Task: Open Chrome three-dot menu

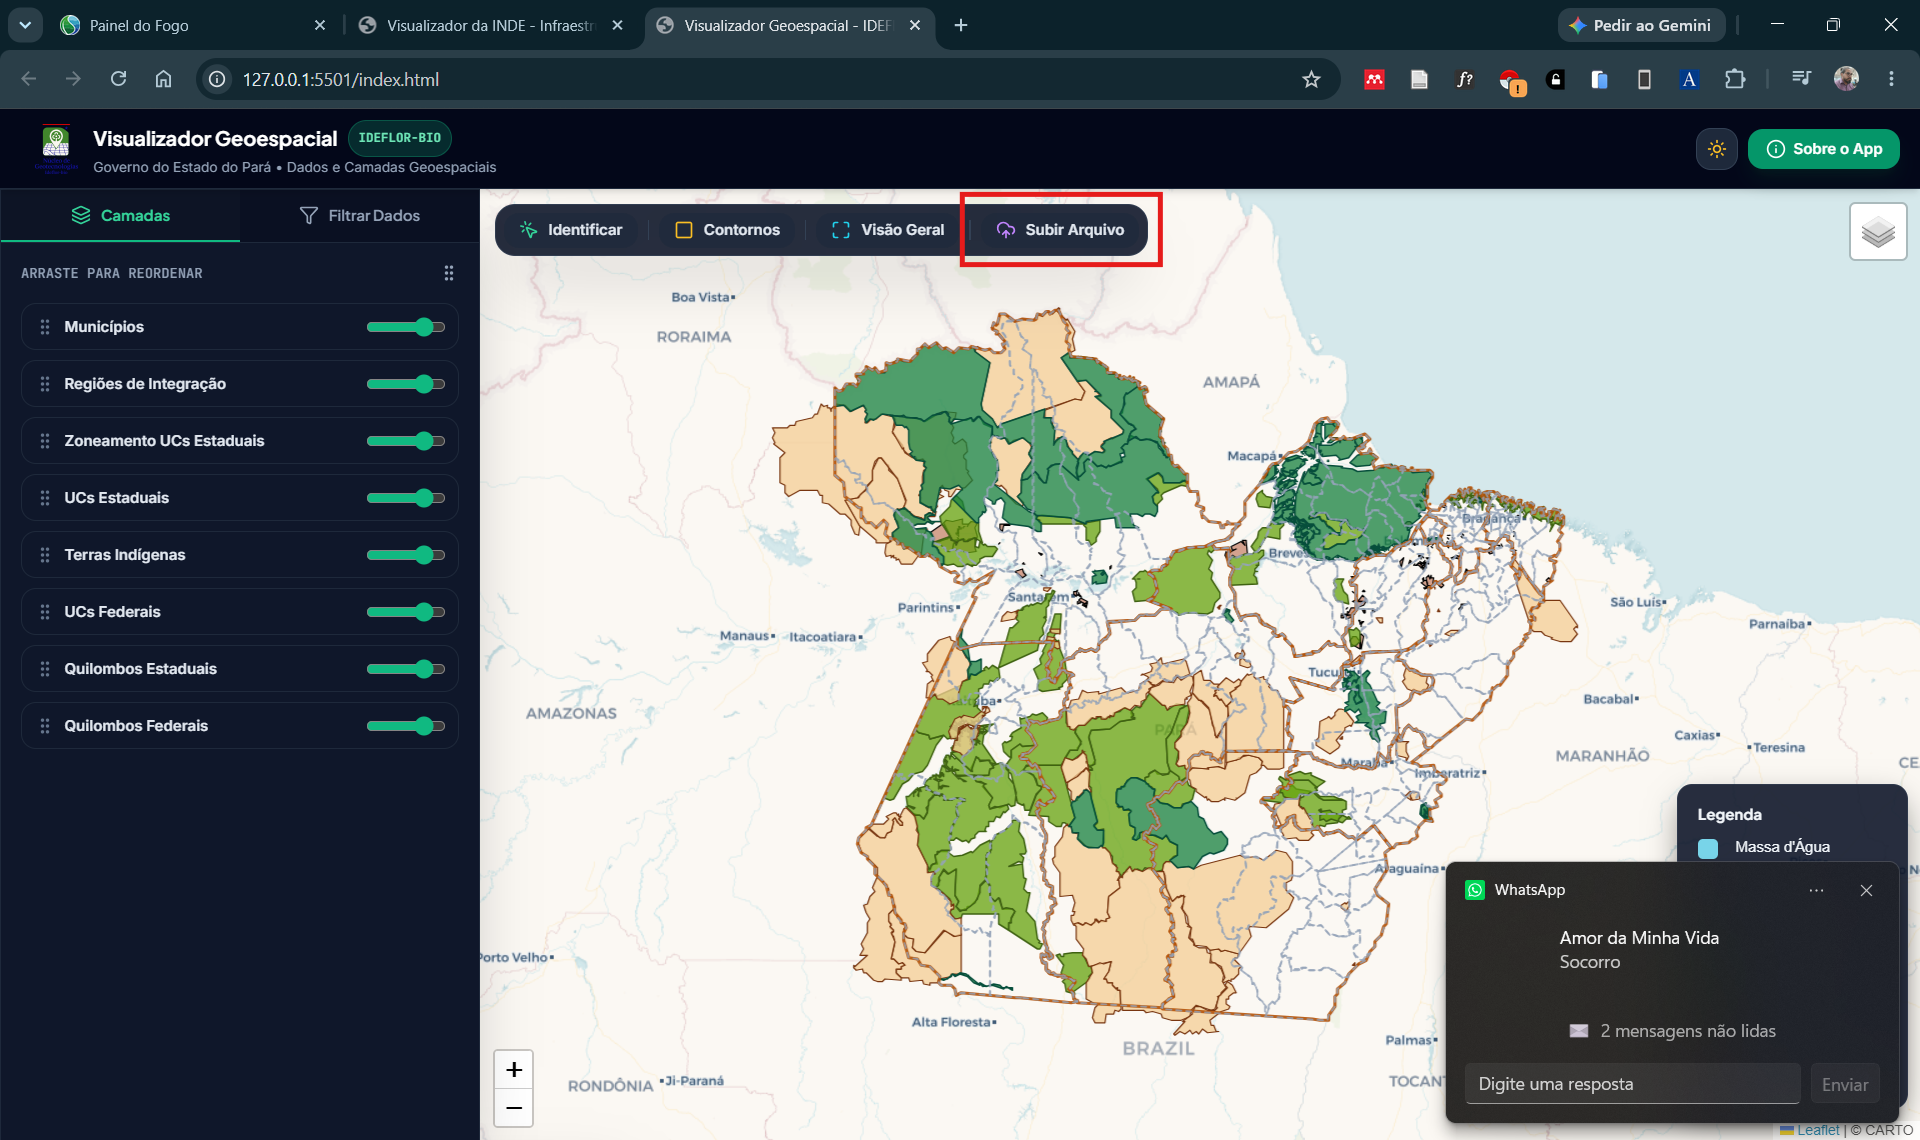Action: (1891, 79)
